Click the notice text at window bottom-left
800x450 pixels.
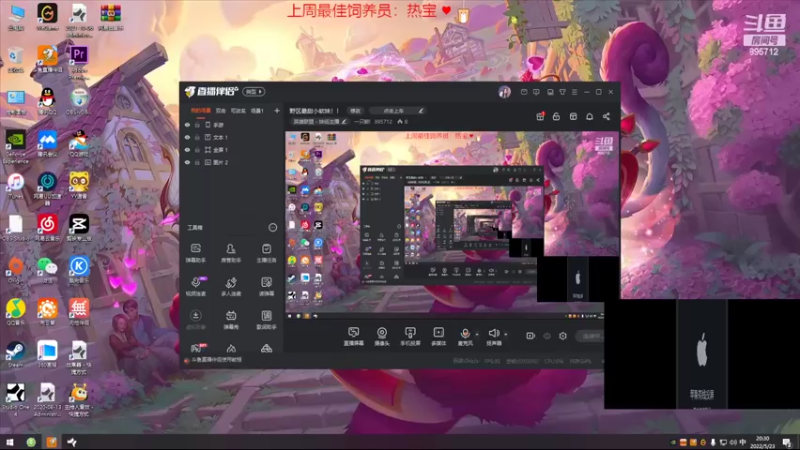click(x=217, y=360)
